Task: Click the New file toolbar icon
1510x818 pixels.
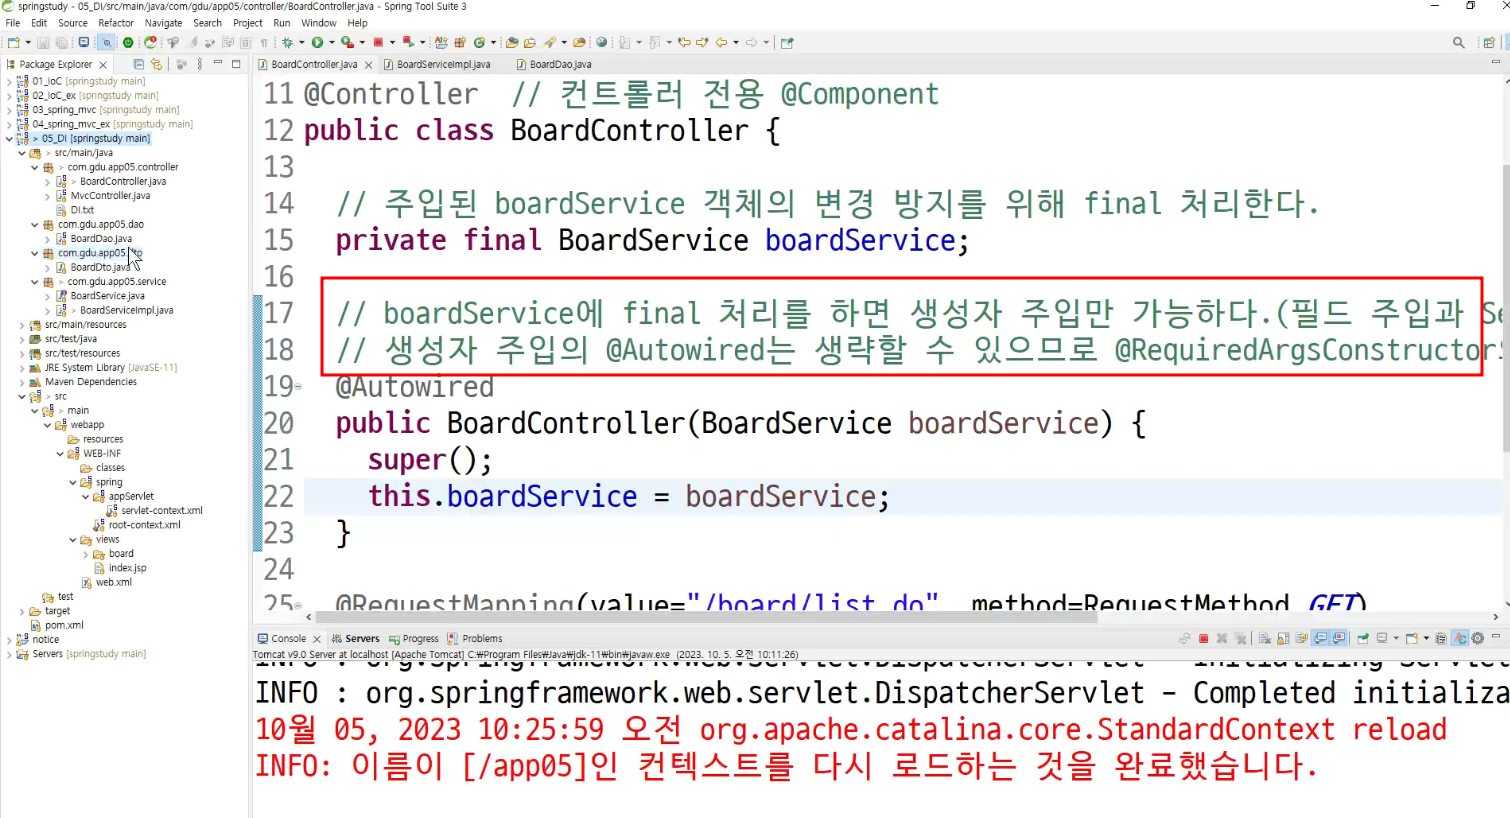Action: click(x=14, y=42)
